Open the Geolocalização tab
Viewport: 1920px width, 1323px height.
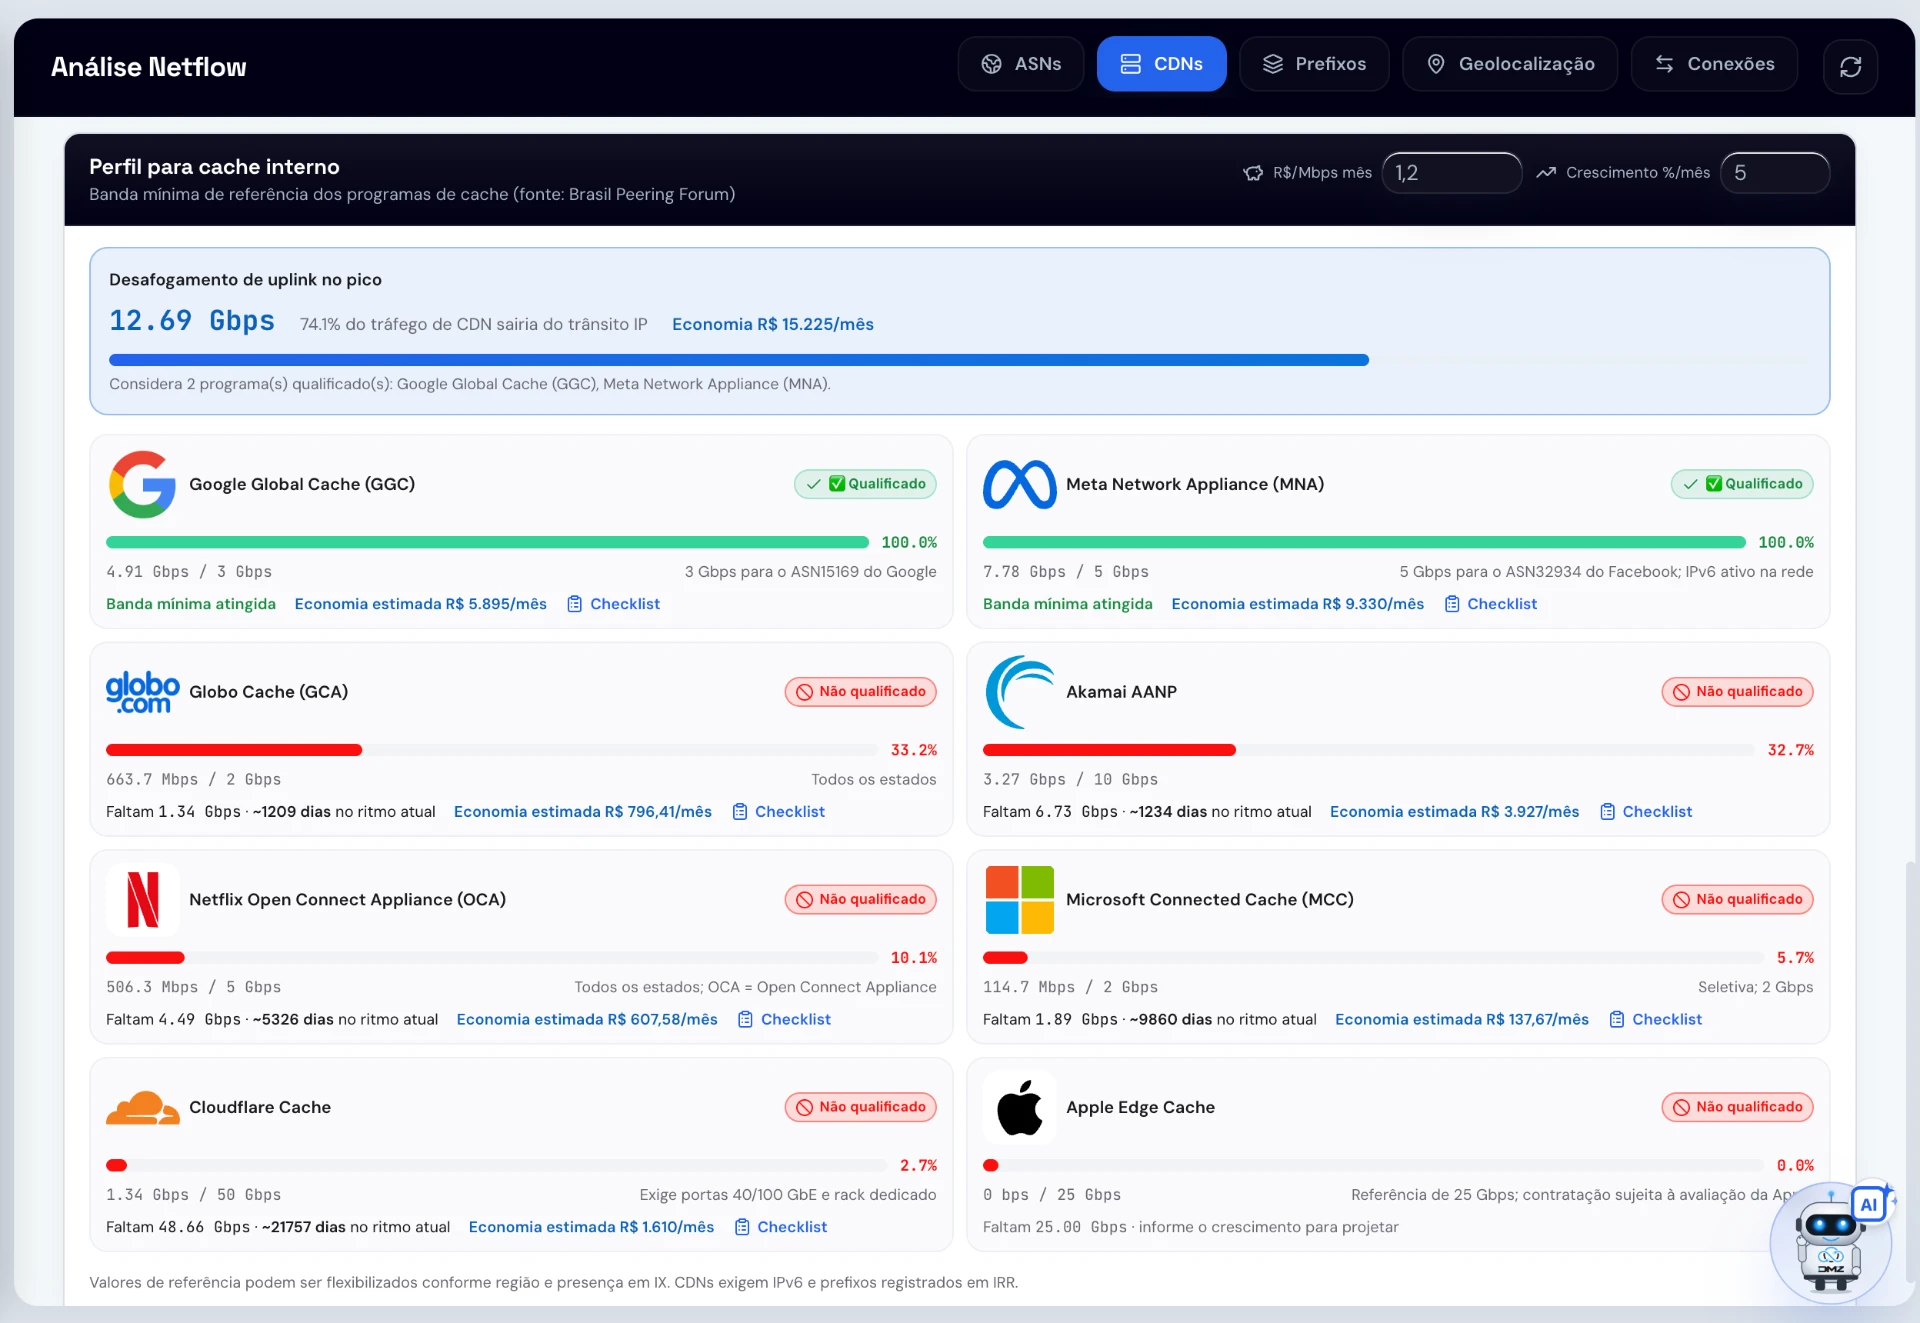(1510, 64)
